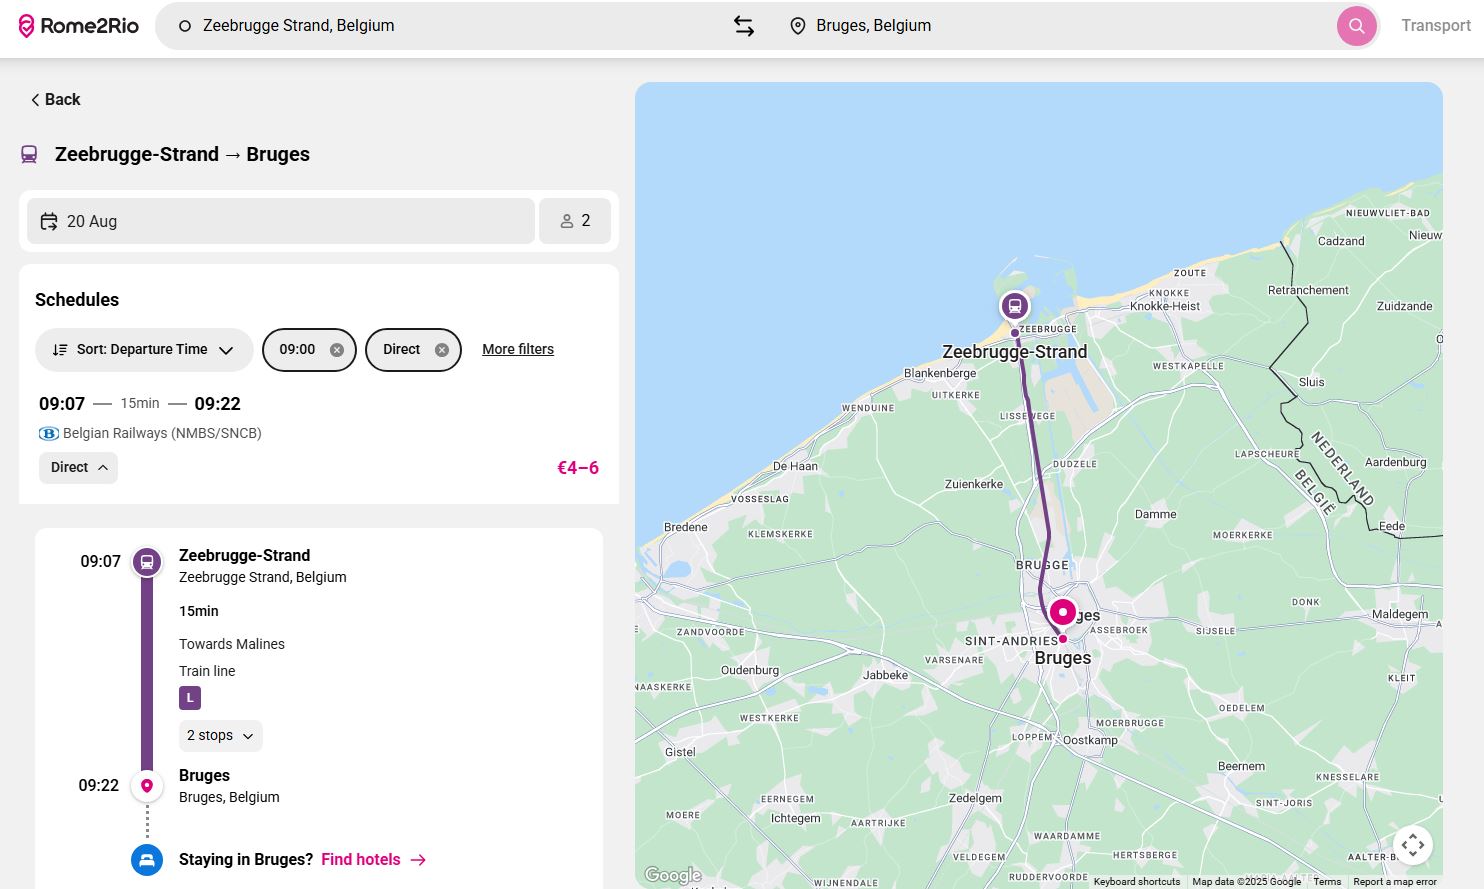The height and width of the screenshot is (889, 1484).
Task: Click Belgian Railways (NMBS/SNCB) text
Action: [162, 433]
